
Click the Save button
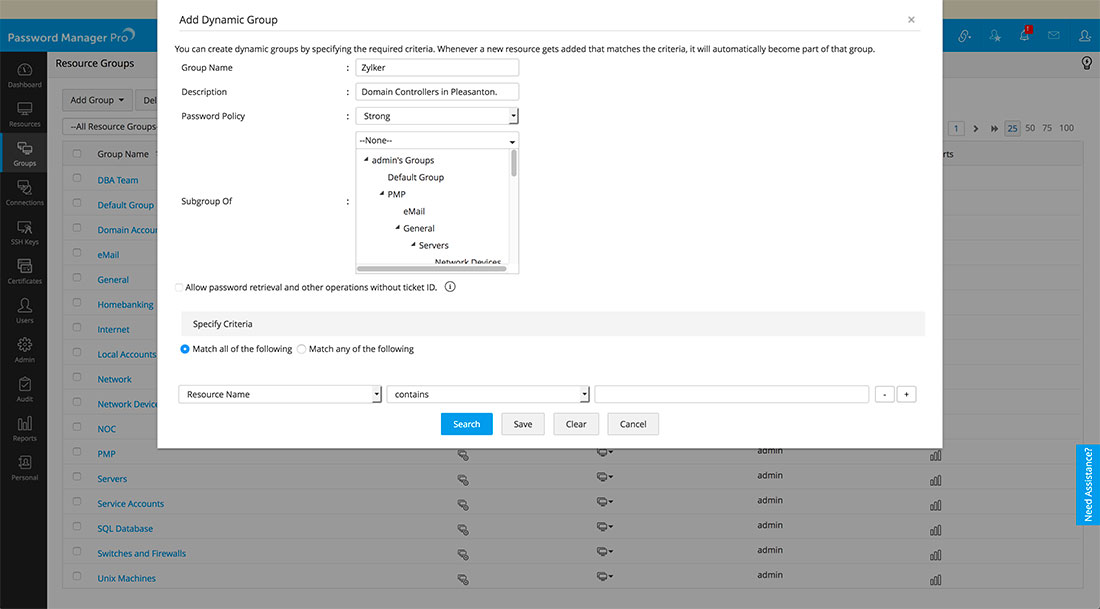click(x=522, y=424)
